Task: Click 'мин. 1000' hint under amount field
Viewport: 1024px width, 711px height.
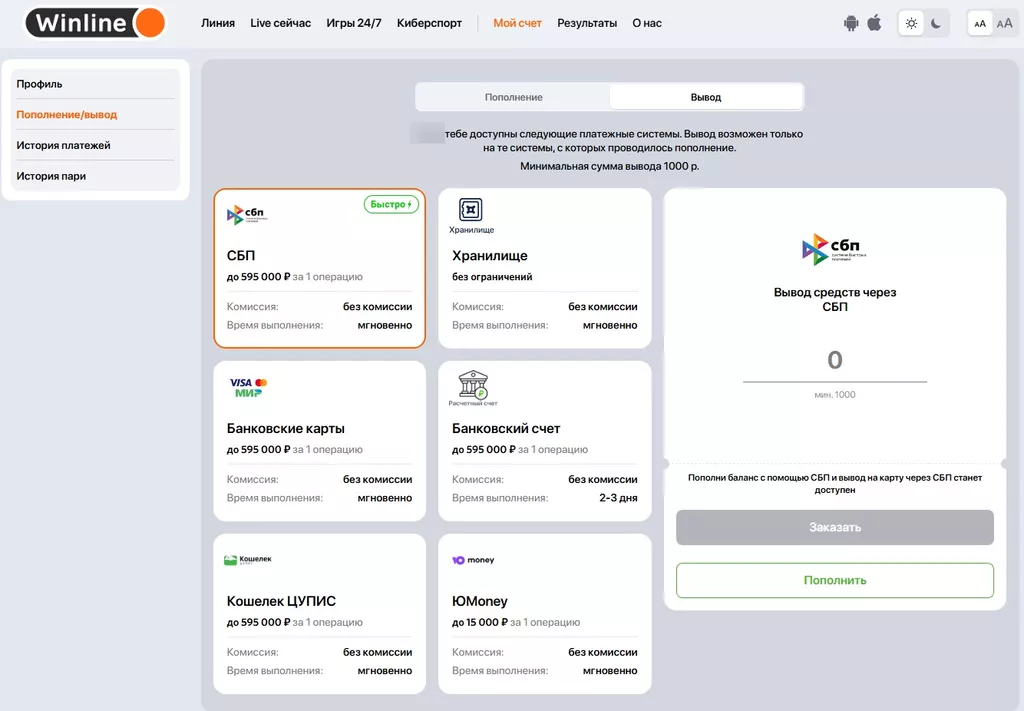Action: tap(835, 394)
